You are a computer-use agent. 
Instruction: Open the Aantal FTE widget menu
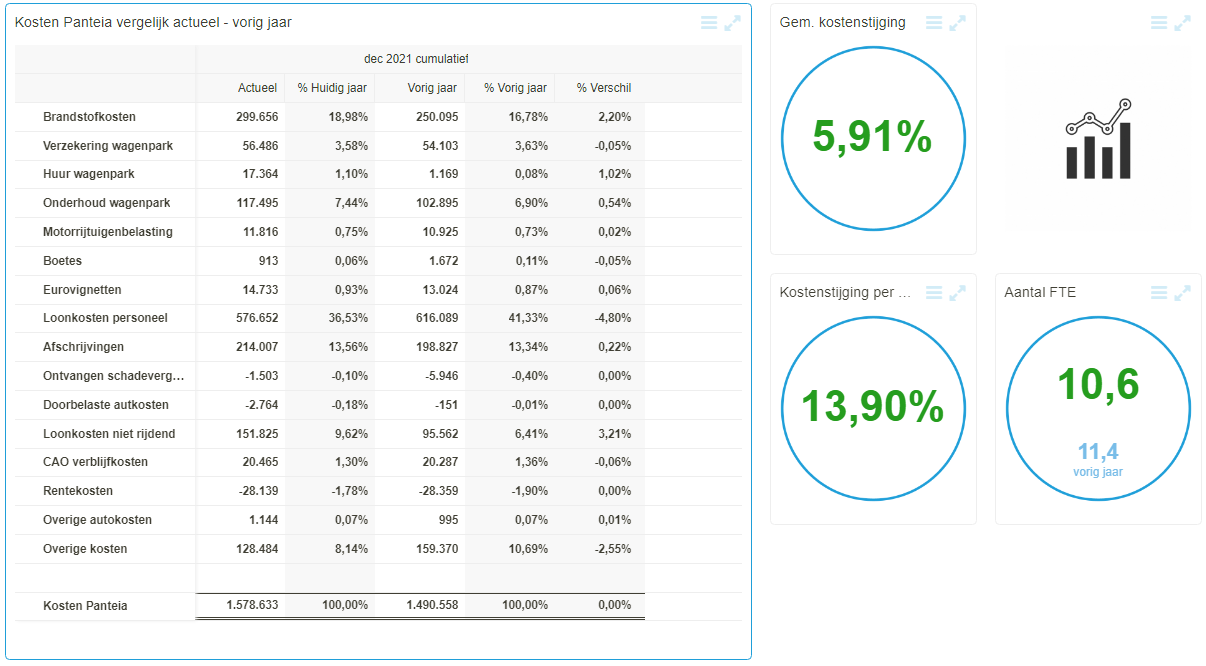pyautogui.click(x=1159, y=292)
